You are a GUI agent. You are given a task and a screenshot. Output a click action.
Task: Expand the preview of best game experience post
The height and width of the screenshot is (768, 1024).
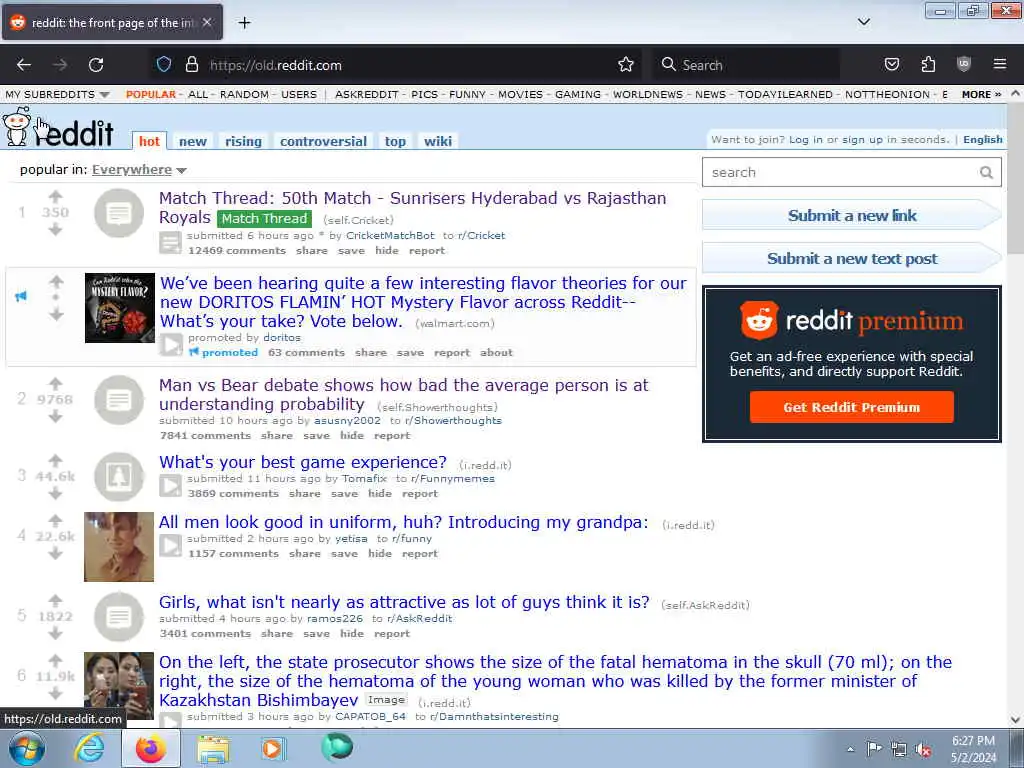point(170,485)
